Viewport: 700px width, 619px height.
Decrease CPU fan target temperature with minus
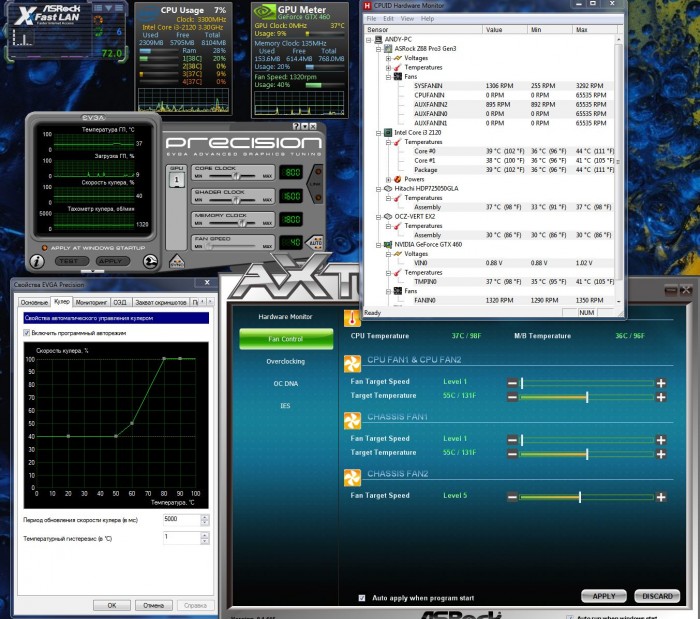pyautogui.click(x=512, y=397)
